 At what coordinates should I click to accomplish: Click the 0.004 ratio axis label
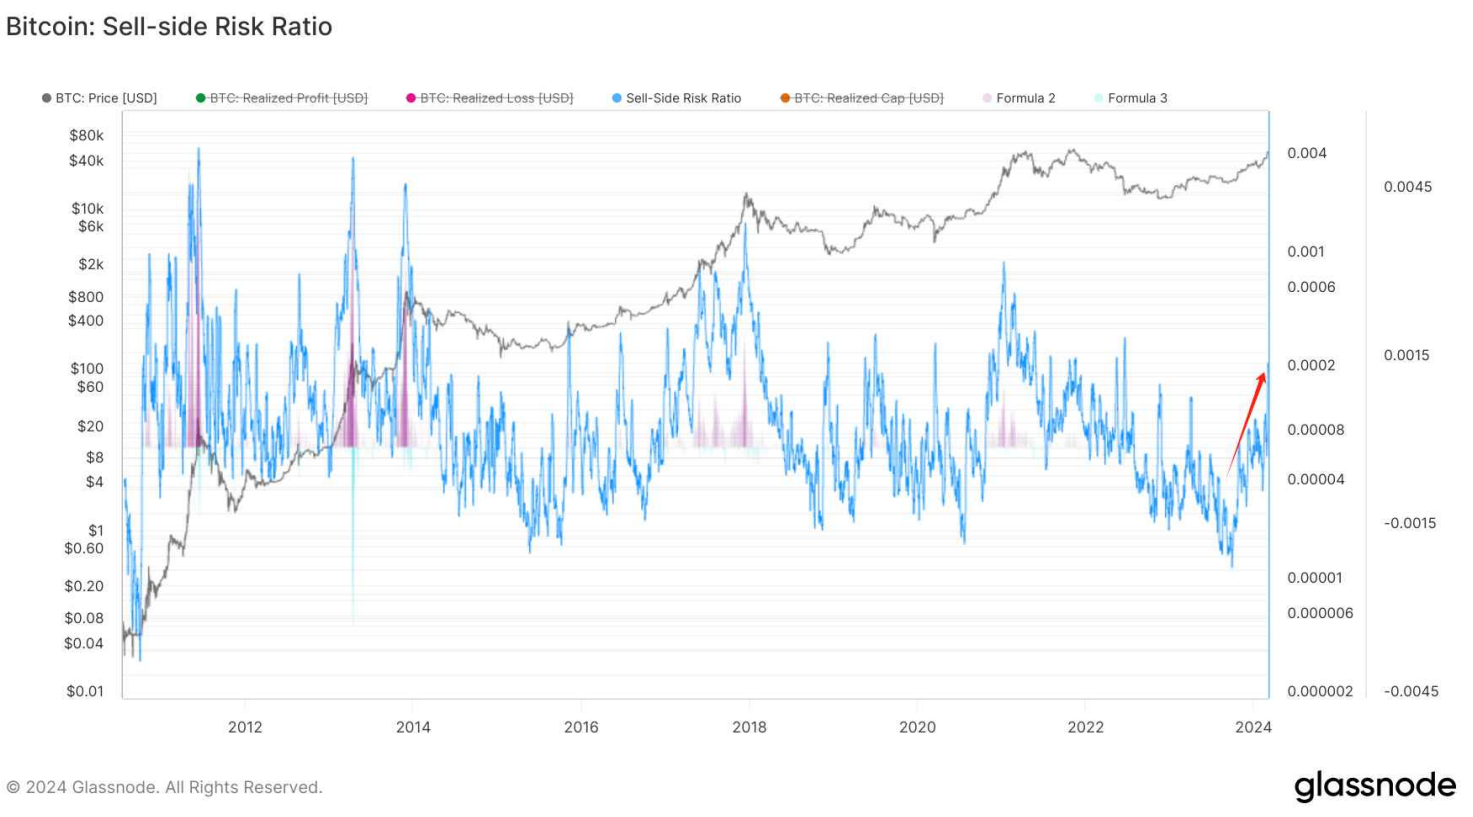(1306, 153)
